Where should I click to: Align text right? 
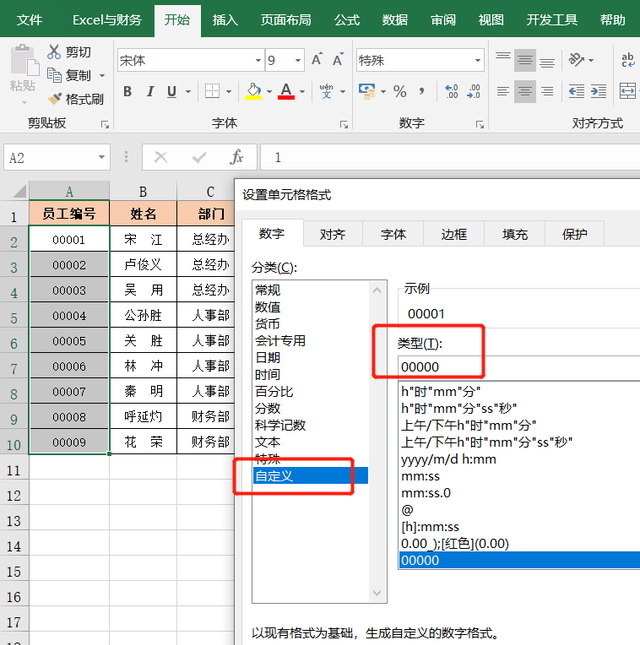point(547,91)
